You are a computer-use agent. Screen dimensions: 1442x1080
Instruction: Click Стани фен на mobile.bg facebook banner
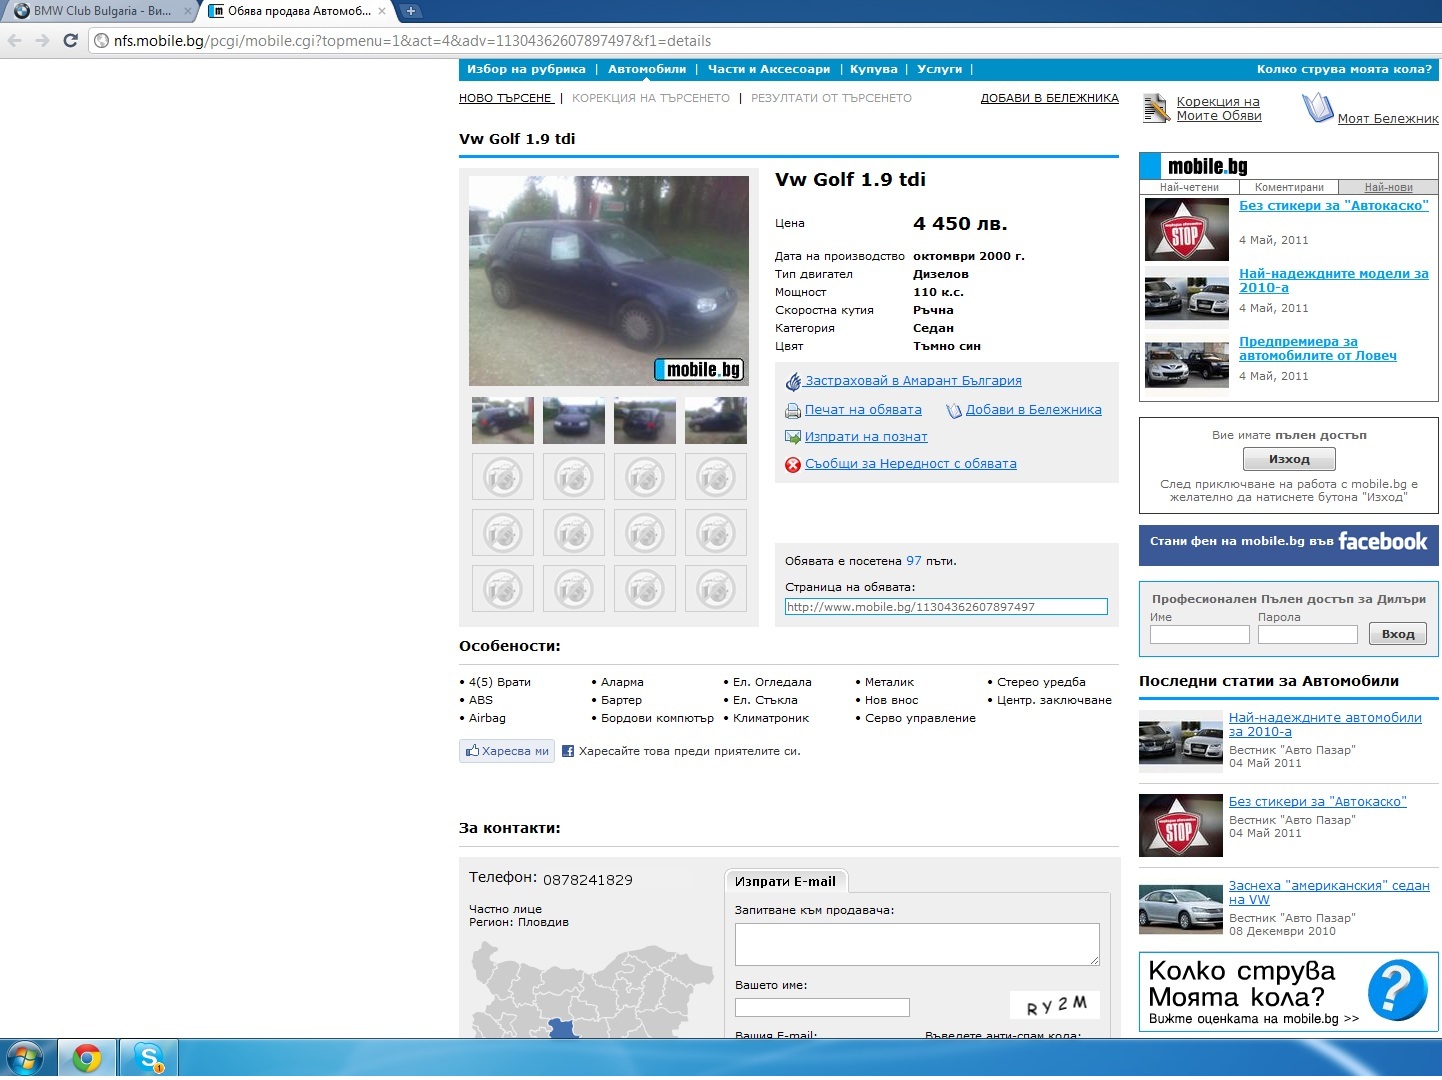(1289, 546)
